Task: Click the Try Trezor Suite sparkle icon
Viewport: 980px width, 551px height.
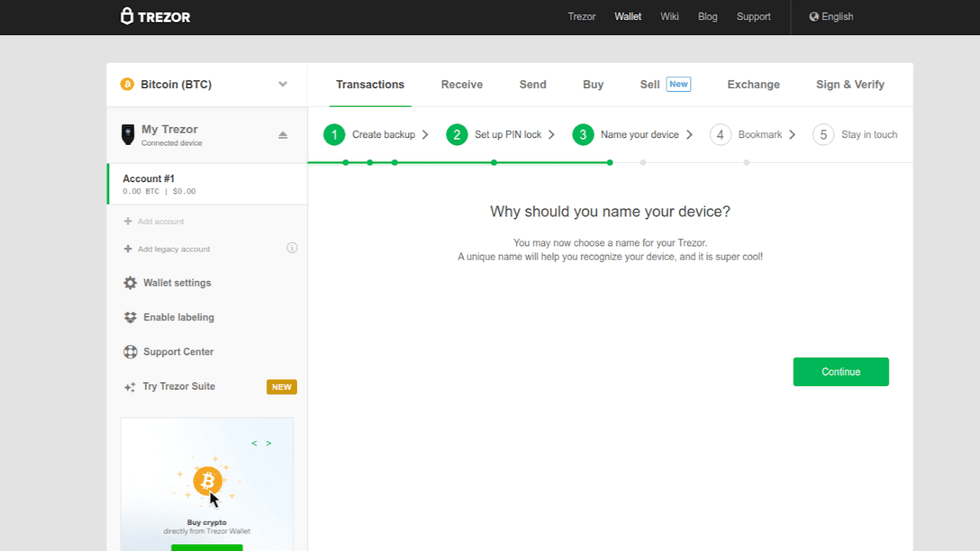Action: pos(130,387)
